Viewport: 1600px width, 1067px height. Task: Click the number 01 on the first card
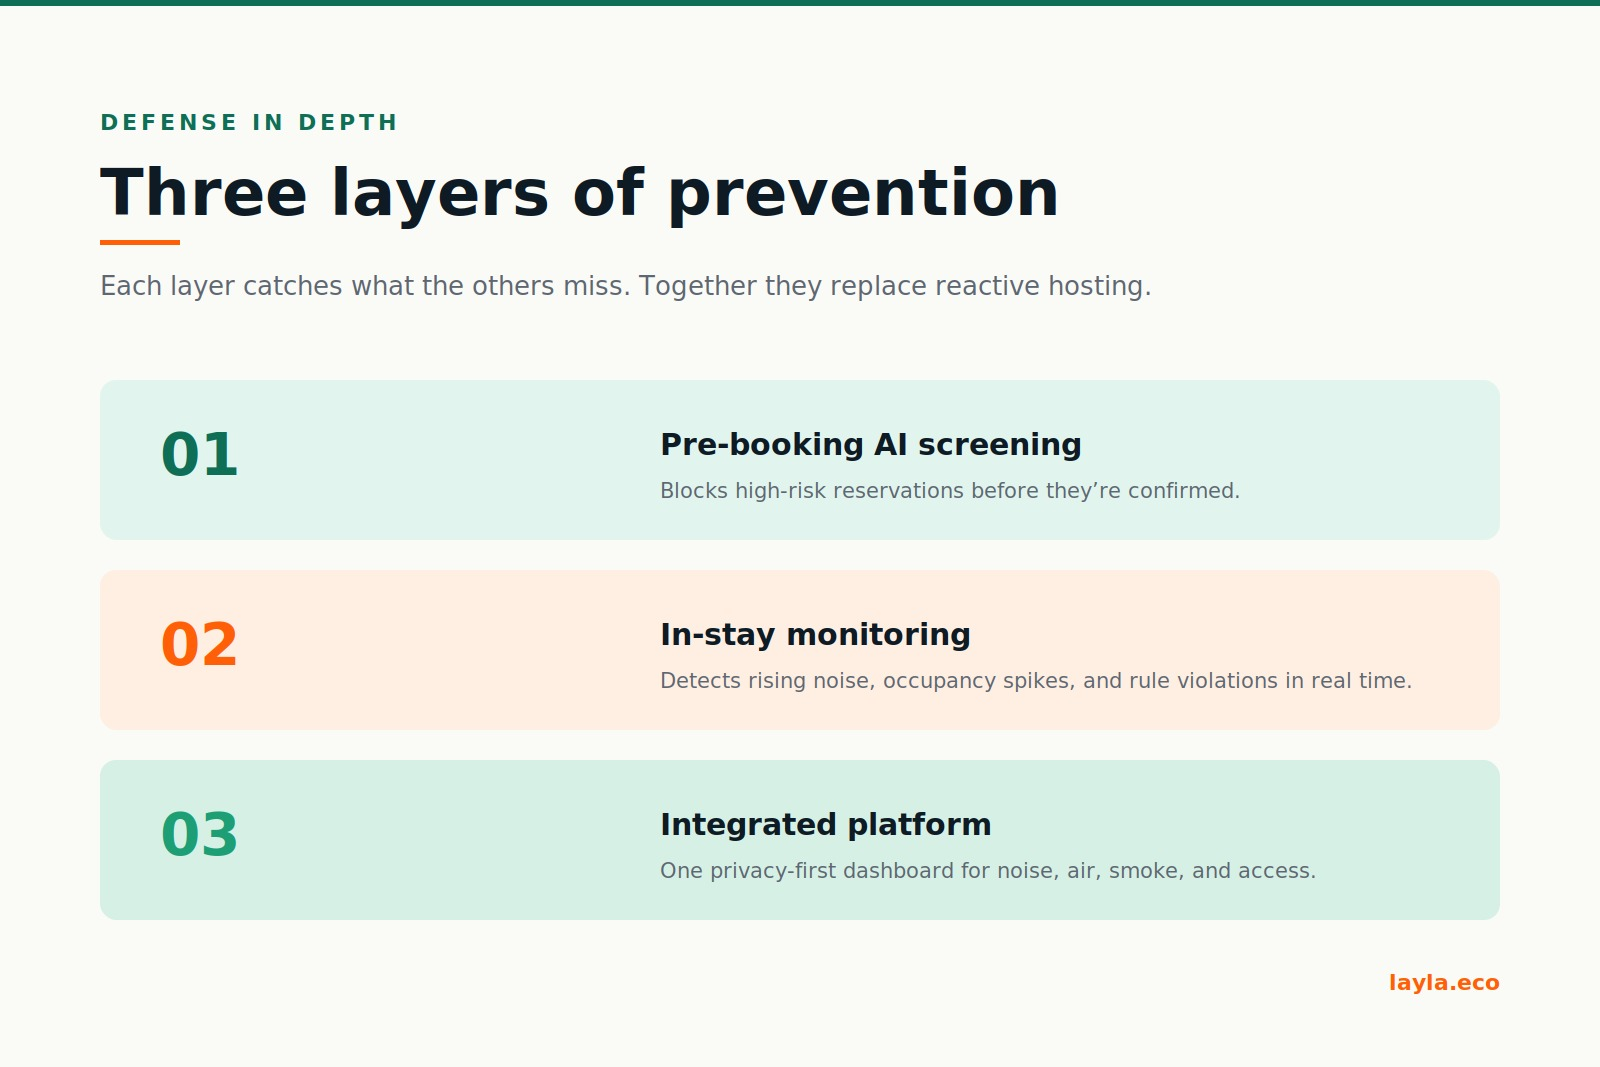coord(199,455)
